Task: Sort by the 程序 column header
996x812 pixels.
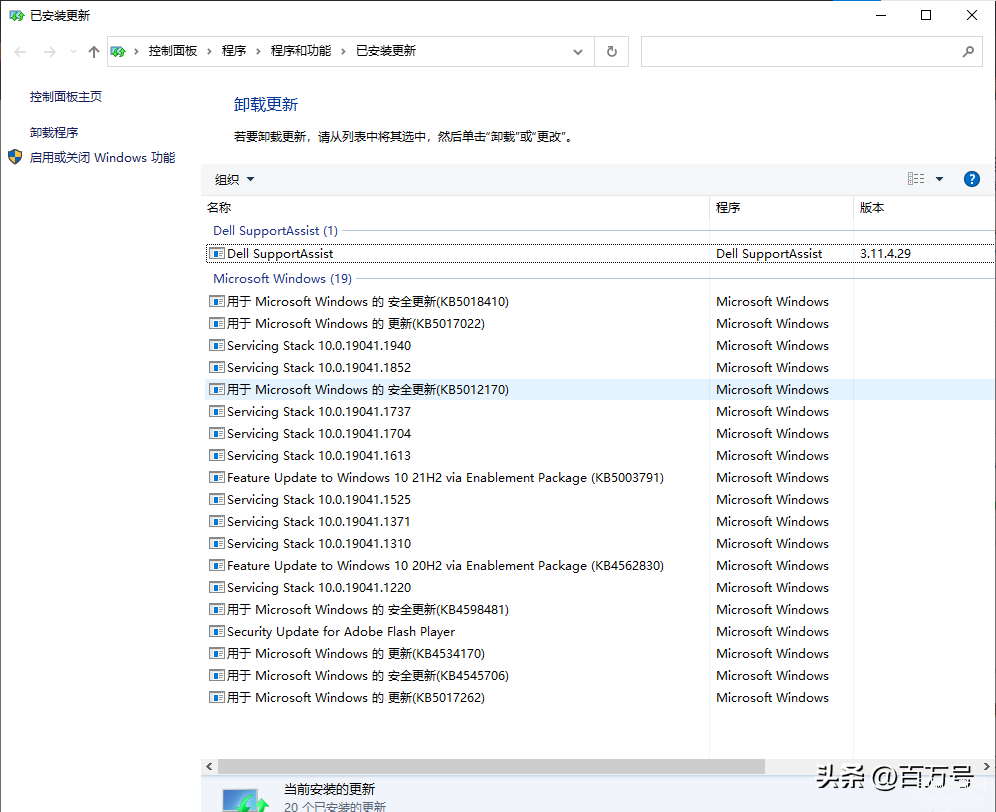Action: pyautogui.click(x=728, y=208)
